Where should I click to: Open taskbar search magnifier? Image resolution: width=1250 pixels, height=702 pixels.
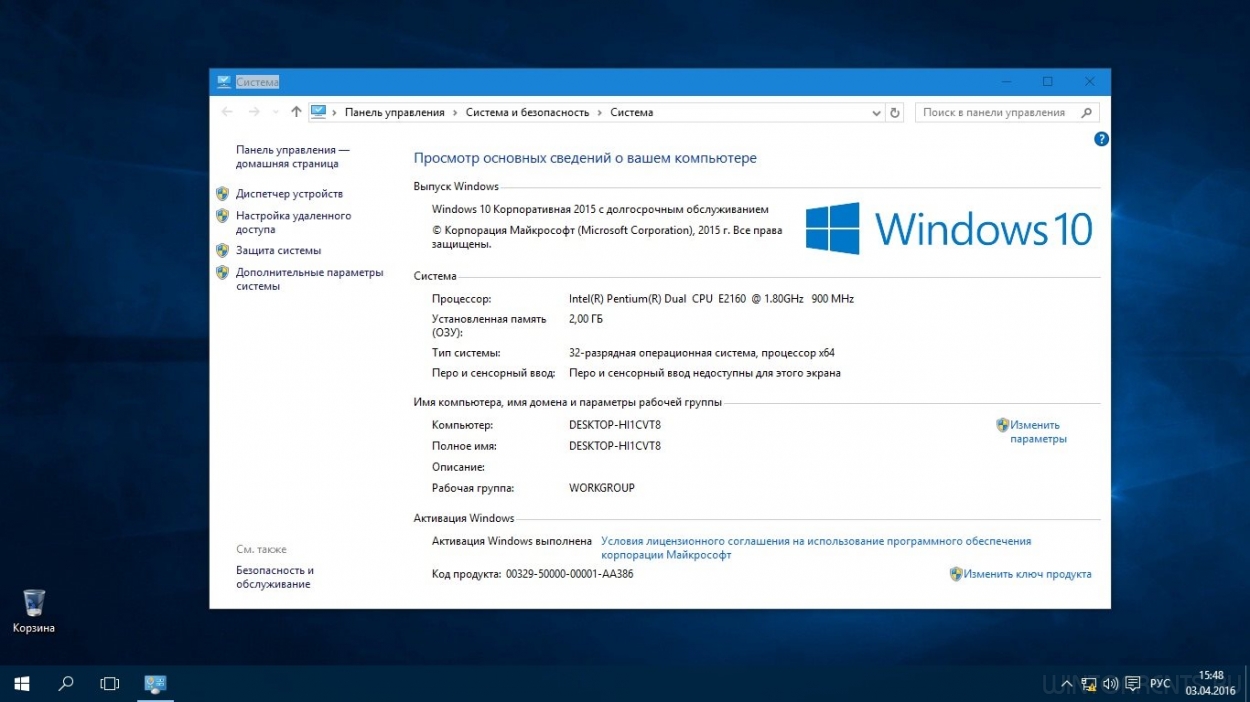click(66, 684)
